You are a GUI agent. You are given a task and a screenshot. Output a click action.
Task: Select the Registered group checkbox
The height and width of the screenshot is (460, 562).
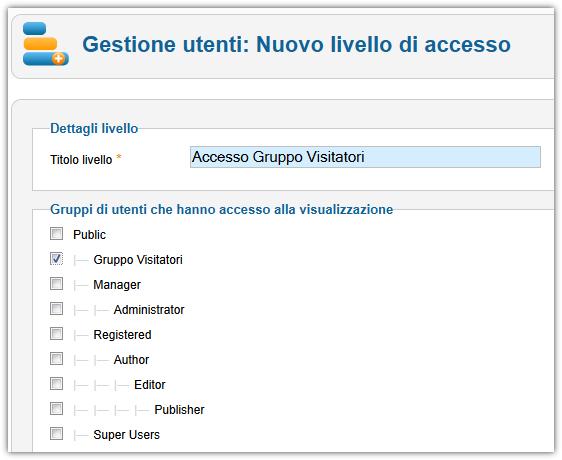pos(56,334)
